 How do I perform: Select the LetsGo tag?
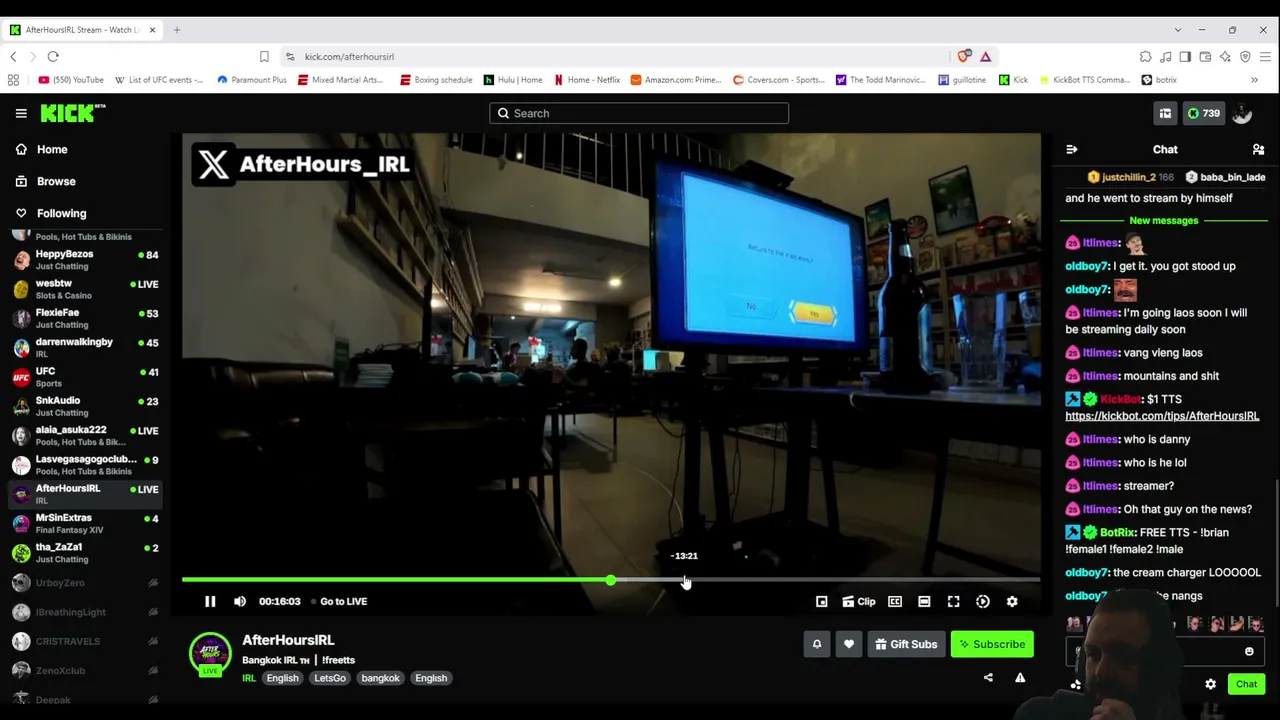click(x=330, y=678)
